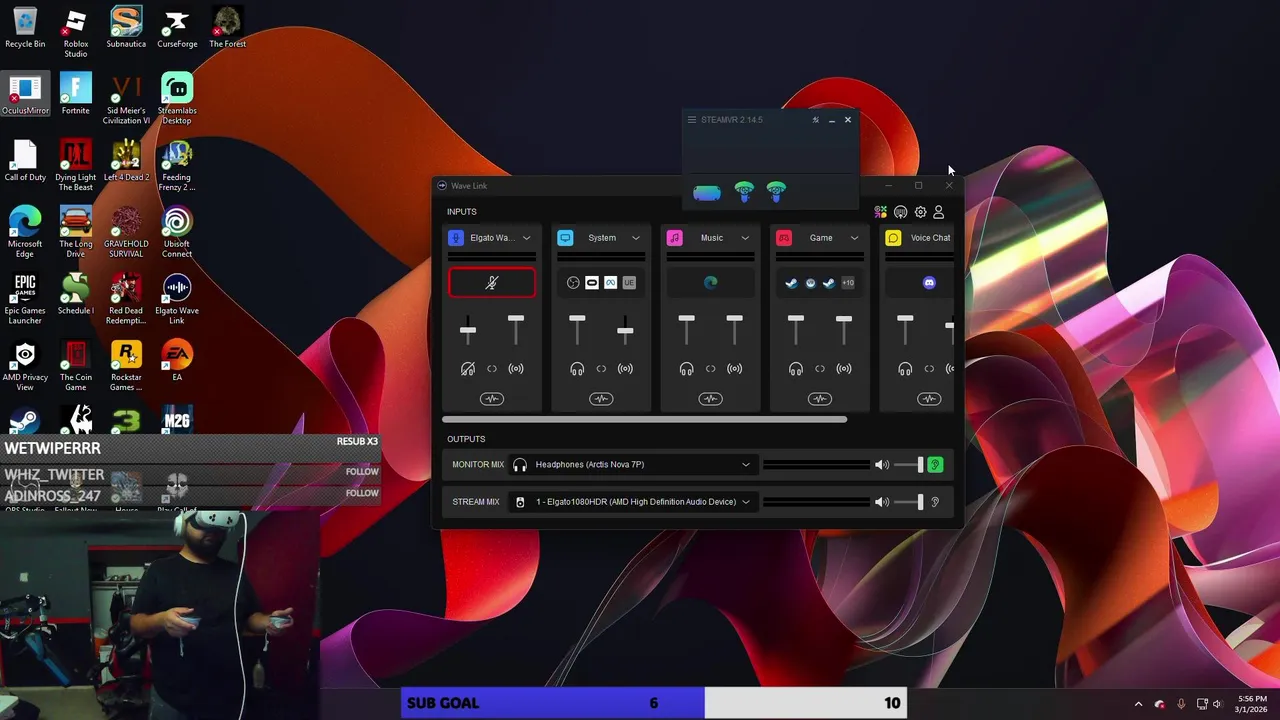Open the colorful effects marketplace icon in Wave Link

coord(881,212)
